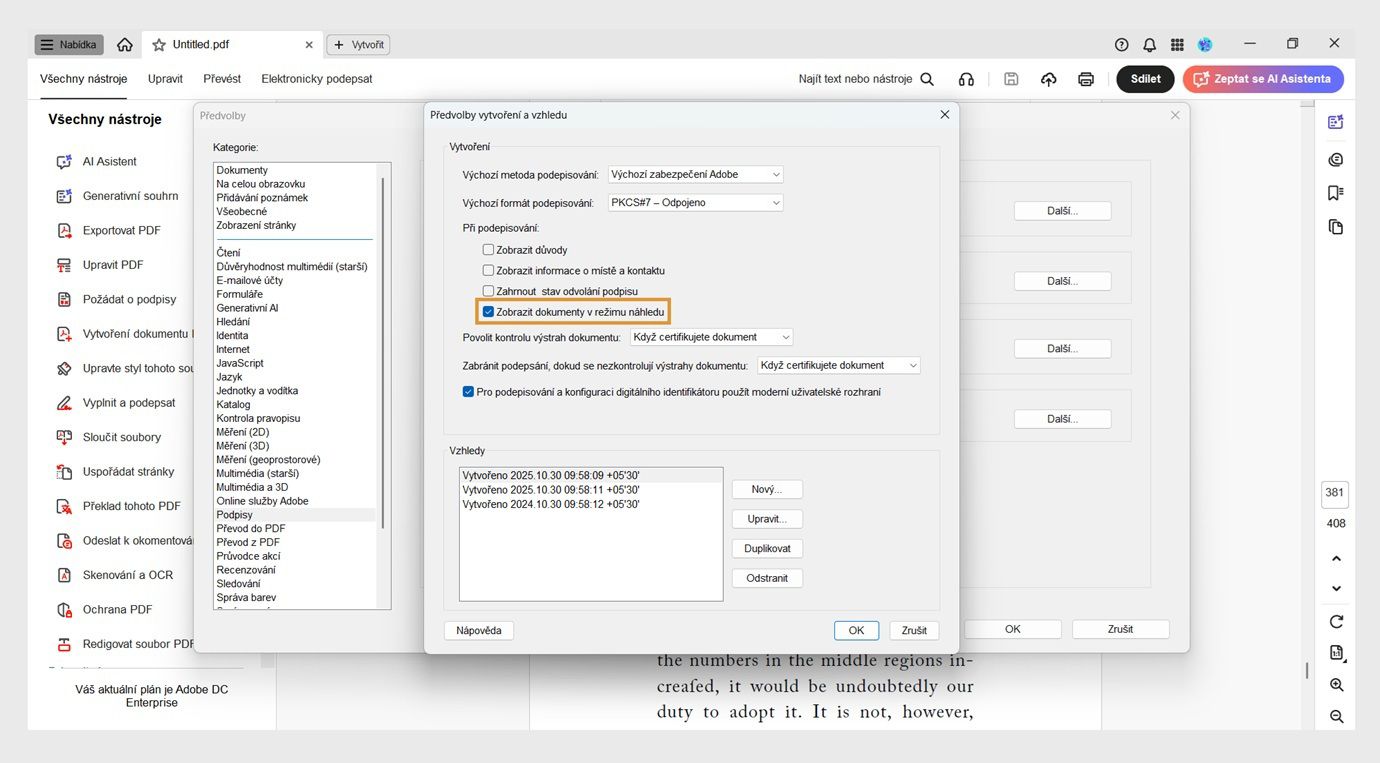Click Zeptat se AI Asistenta button
This screenshot has height=763, width=1380.
point(1263,79)
